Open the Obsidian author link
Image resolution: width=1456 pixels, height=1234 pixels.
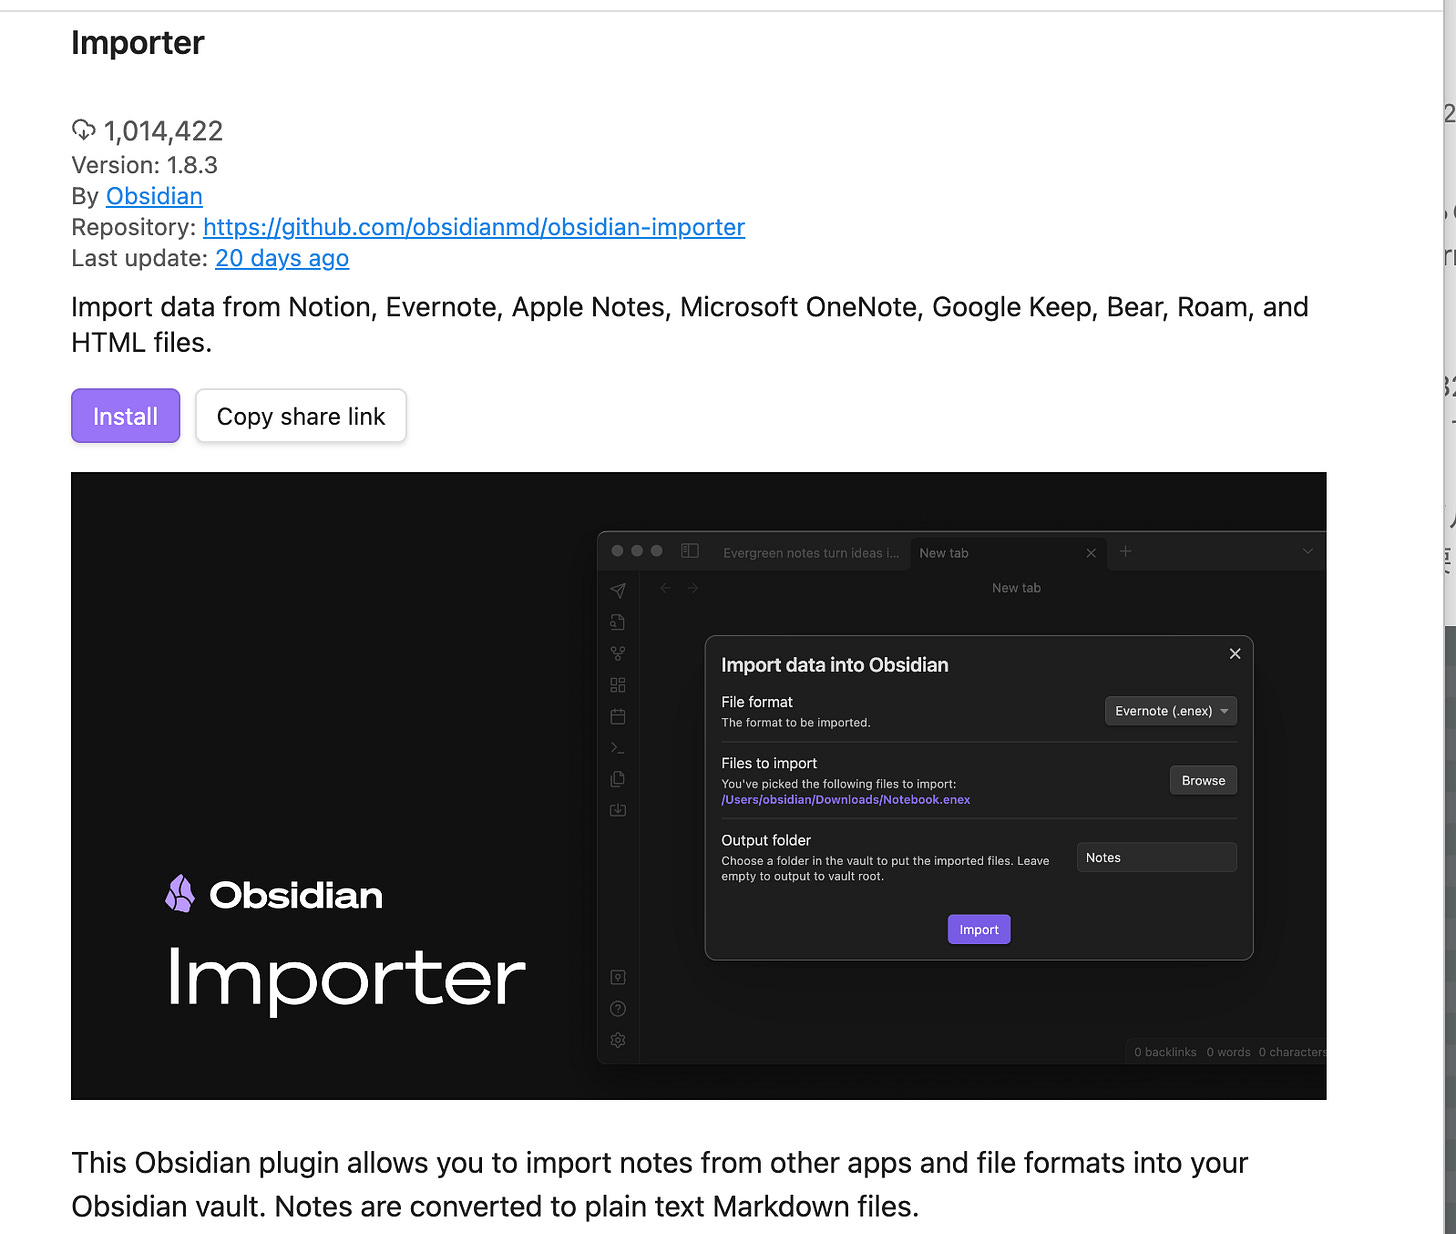[154, 196]
